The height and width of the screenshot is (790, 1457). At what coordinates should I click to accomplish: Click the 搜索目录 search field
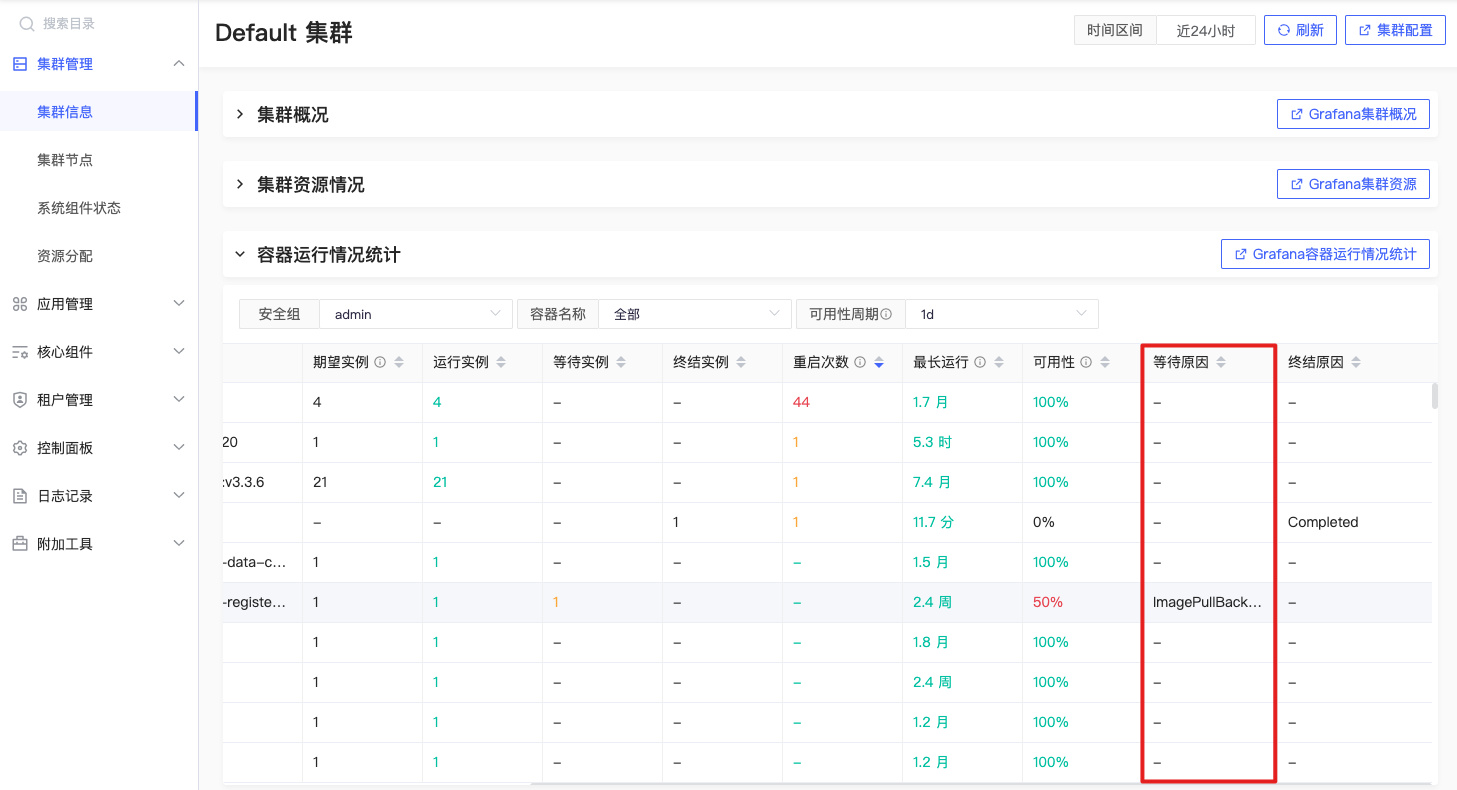click(100, 23)
